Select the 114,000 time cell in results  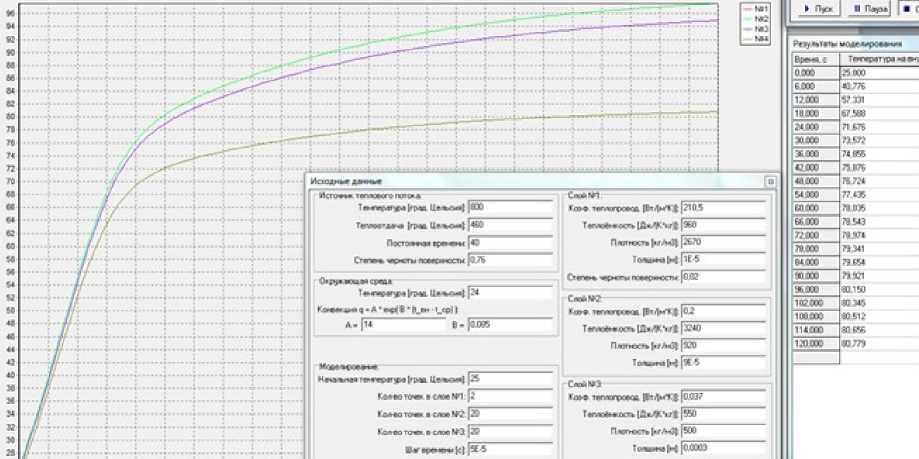816,330
